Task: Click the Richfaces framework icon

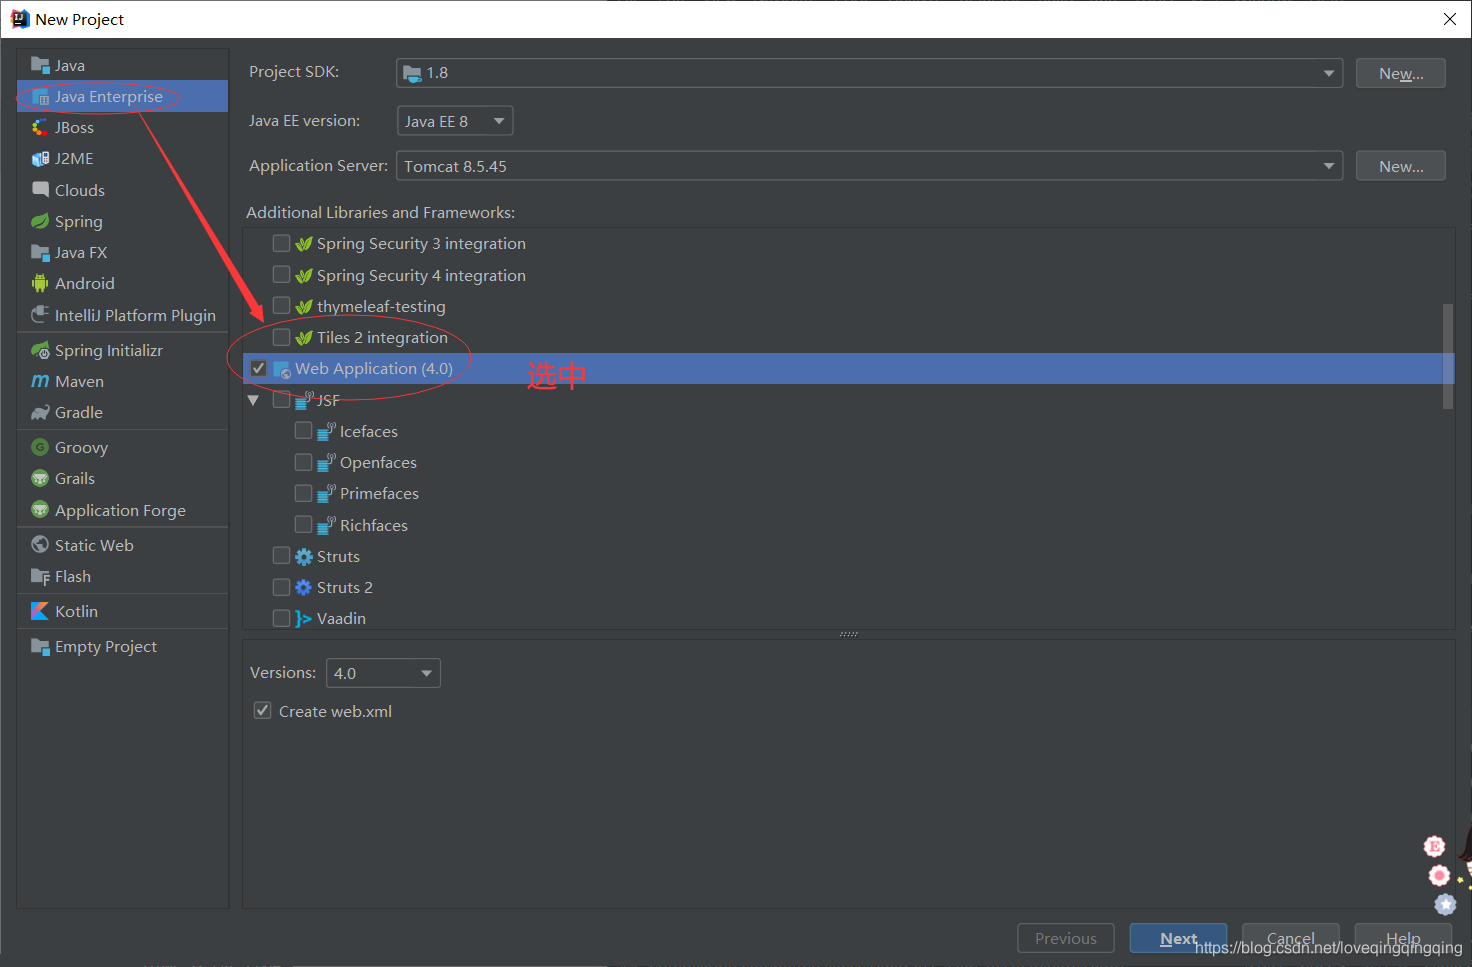Action: [x=326, y=525]
